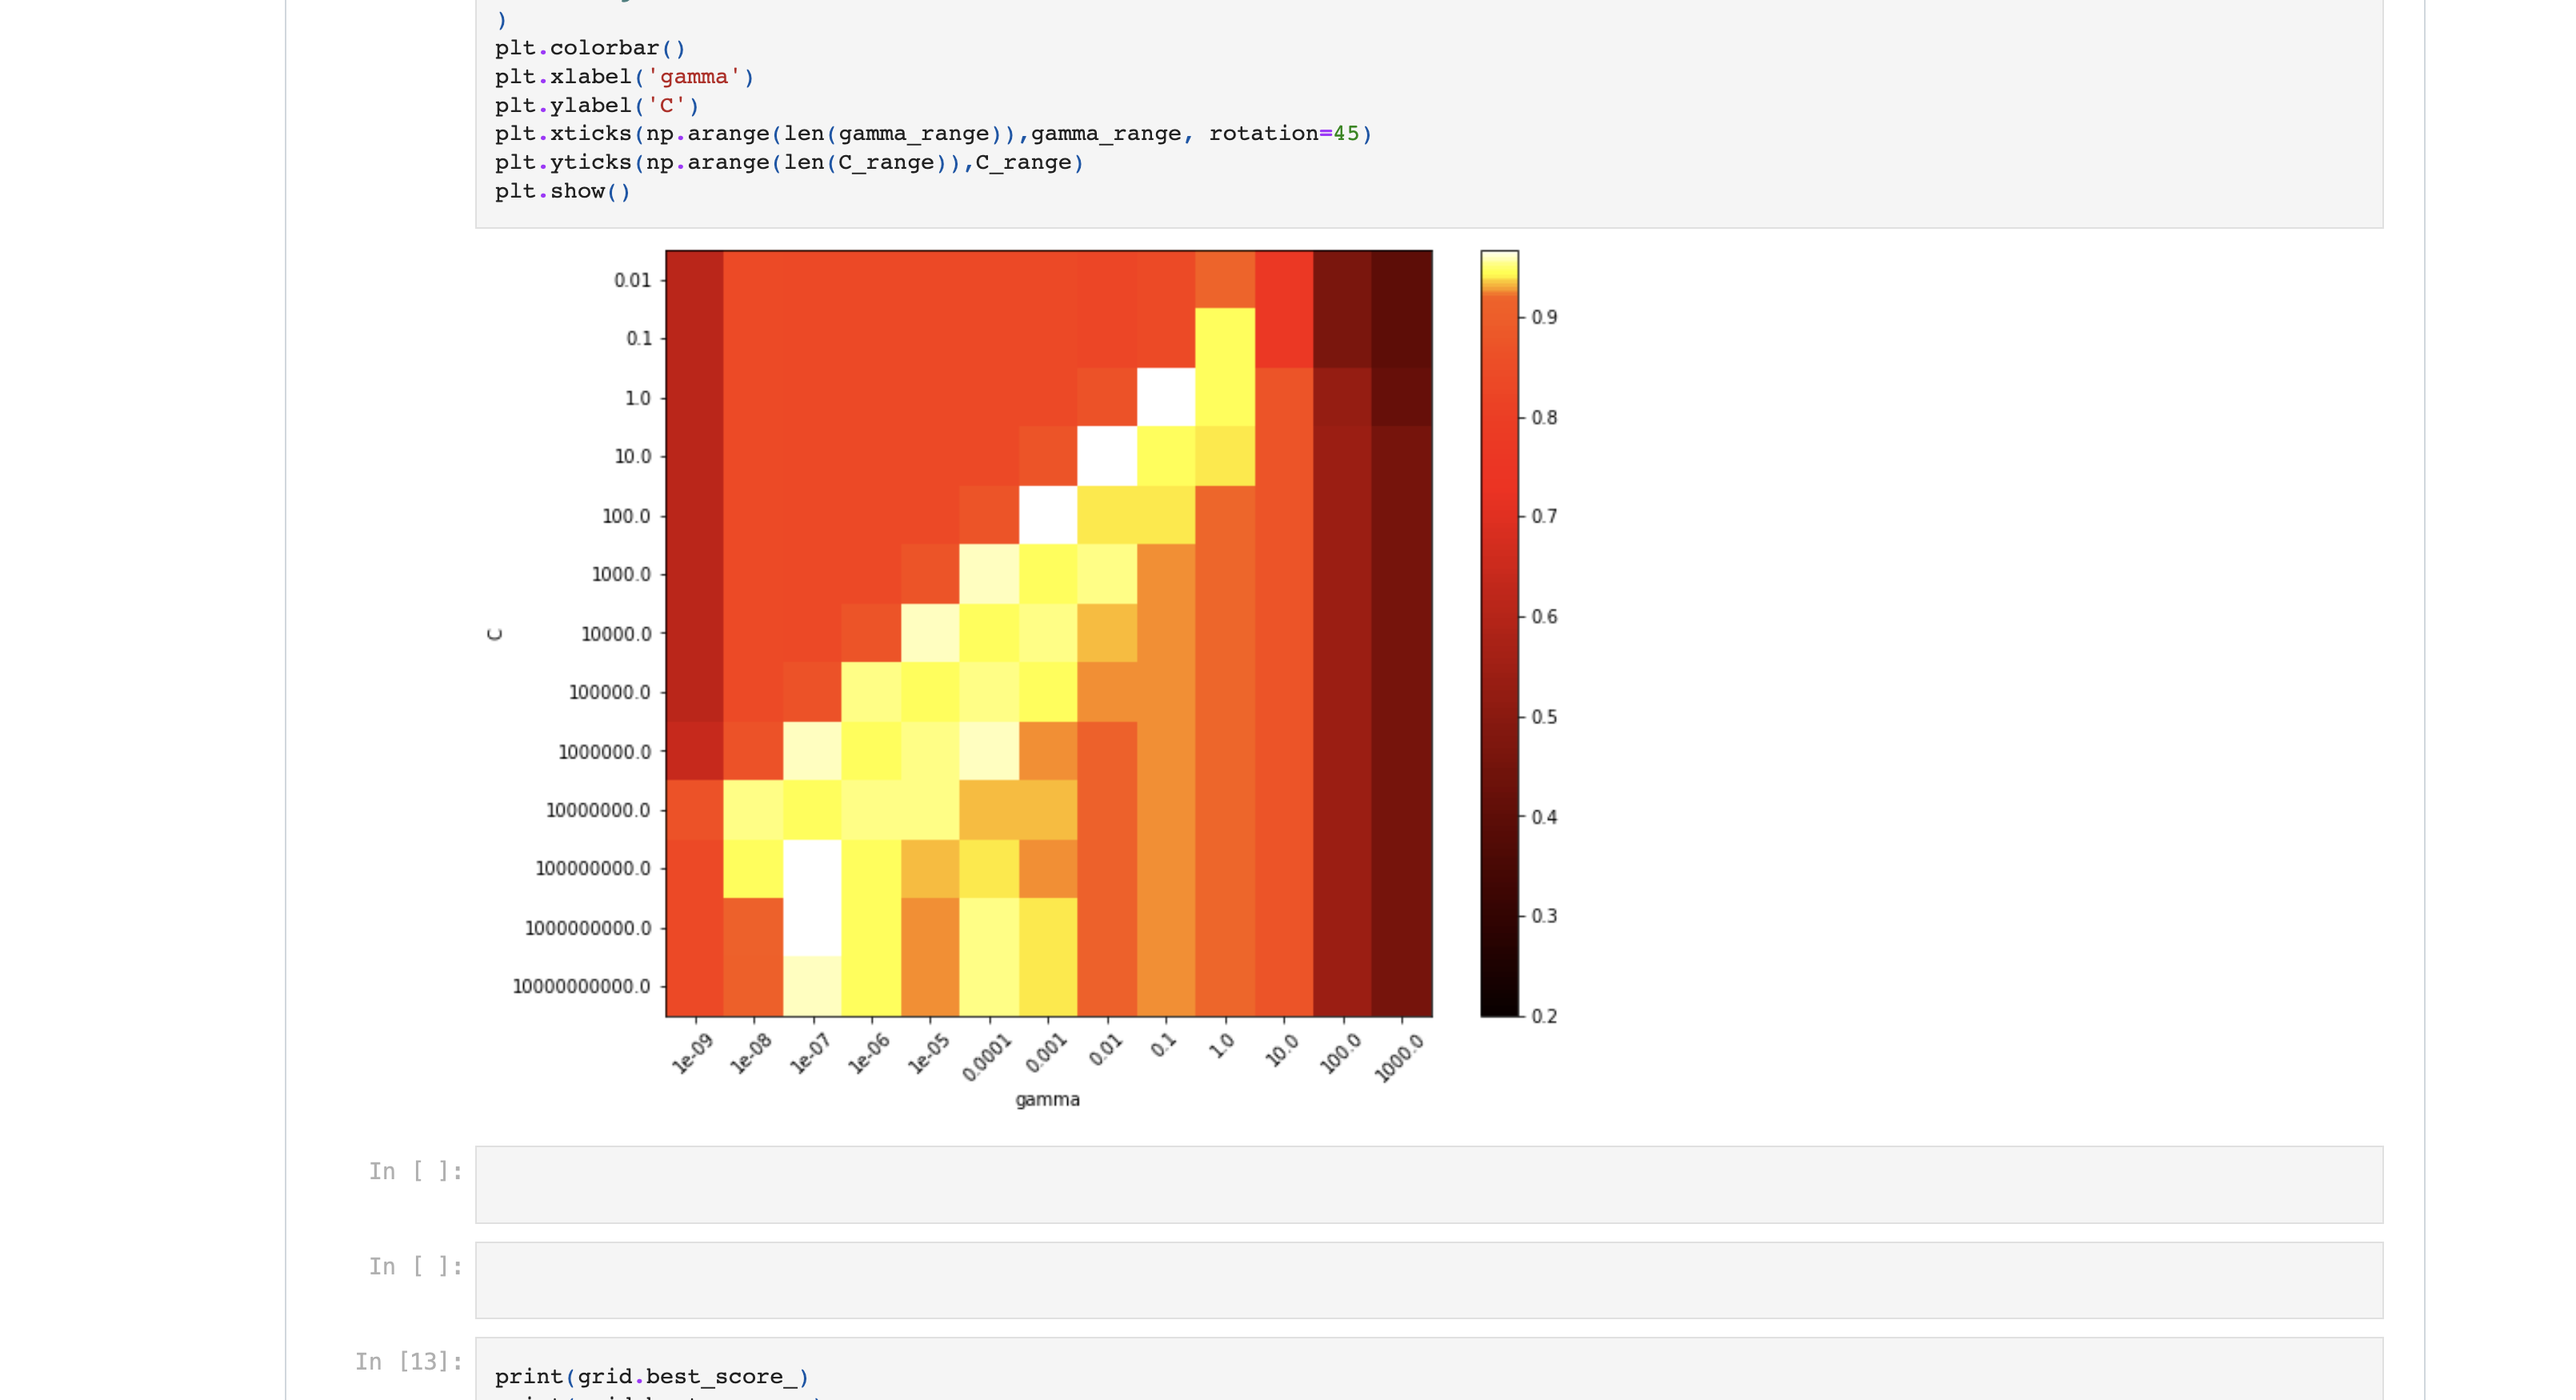Click the 0.2 colorbar tick label
The width and height of the screenshot is (2576, 1400).
click(1544, 1016)
